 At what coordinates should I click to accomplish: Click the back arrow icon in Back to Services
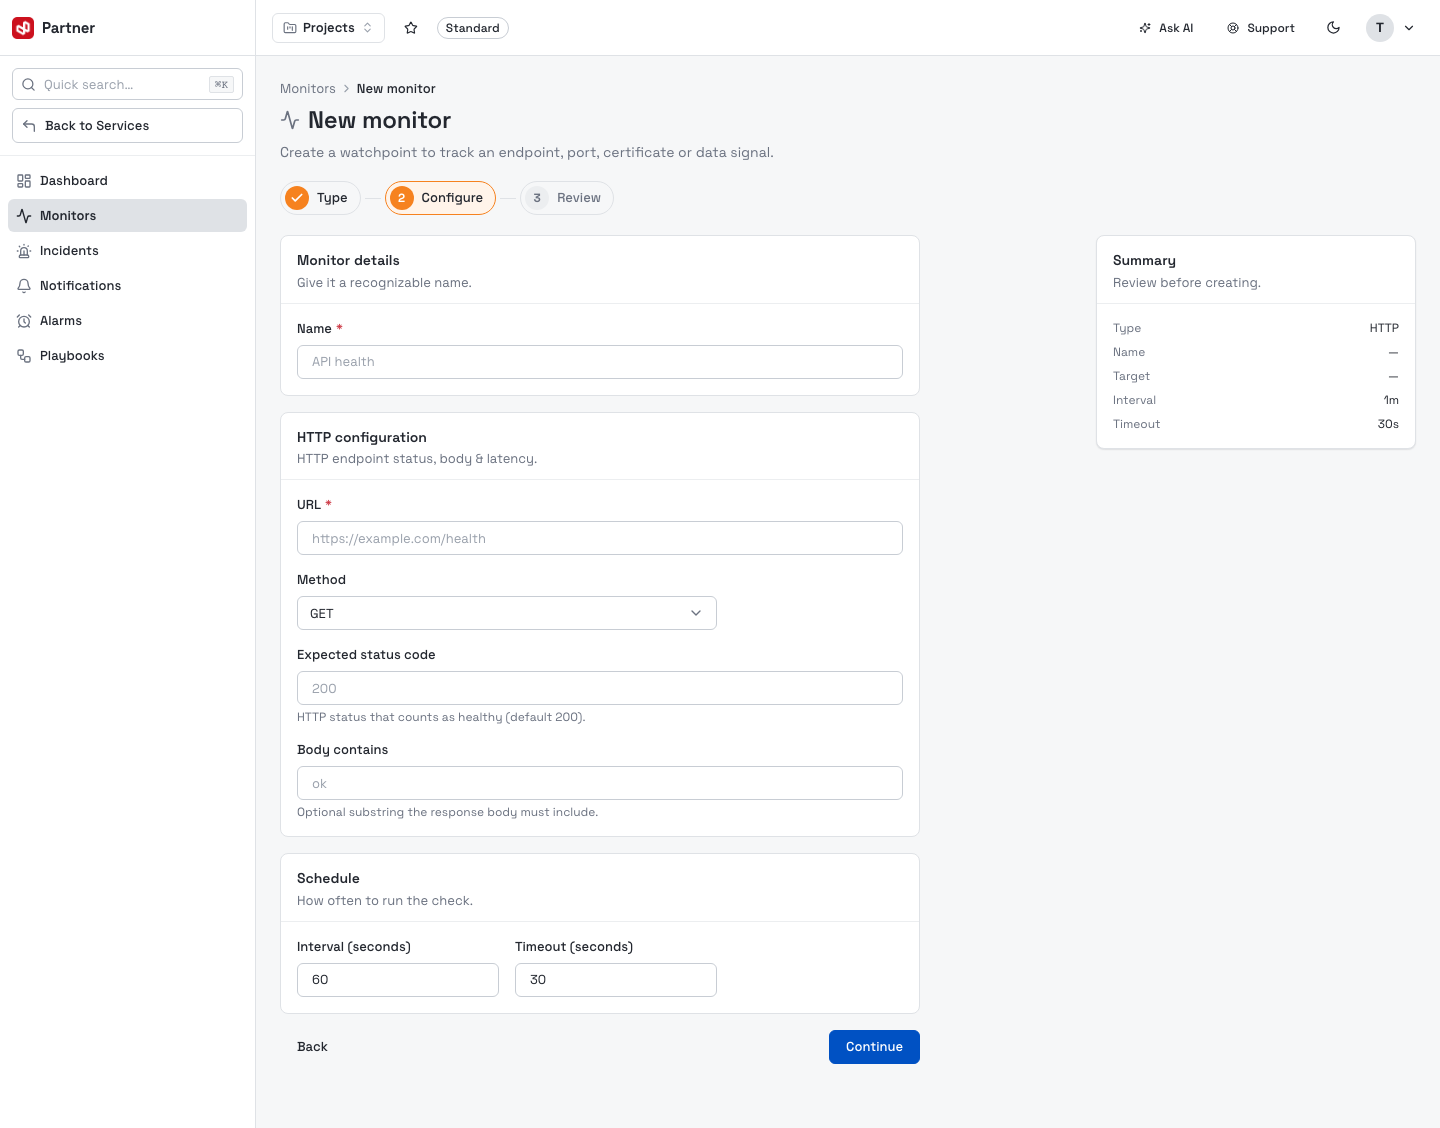pyautogui.click(x=29, y=126)
